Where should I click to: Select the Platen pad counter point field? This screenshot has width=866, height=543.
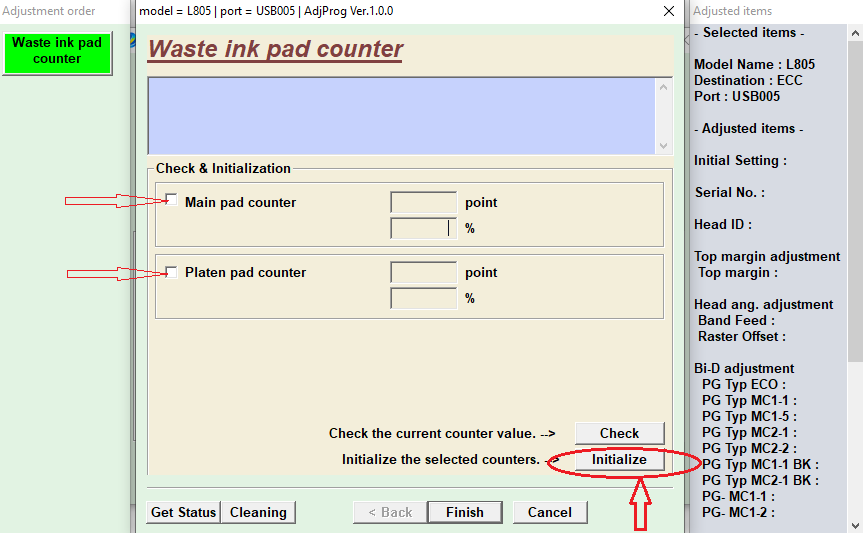[423, 272]
